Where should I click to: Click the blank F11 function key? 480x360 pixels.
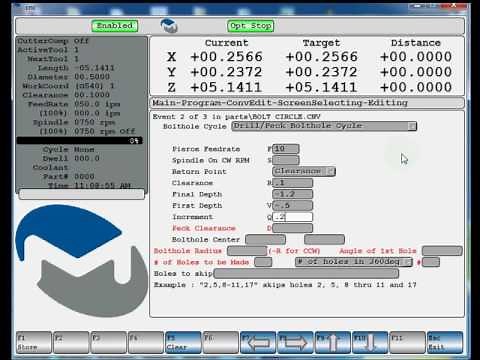[x=407, y=342]
